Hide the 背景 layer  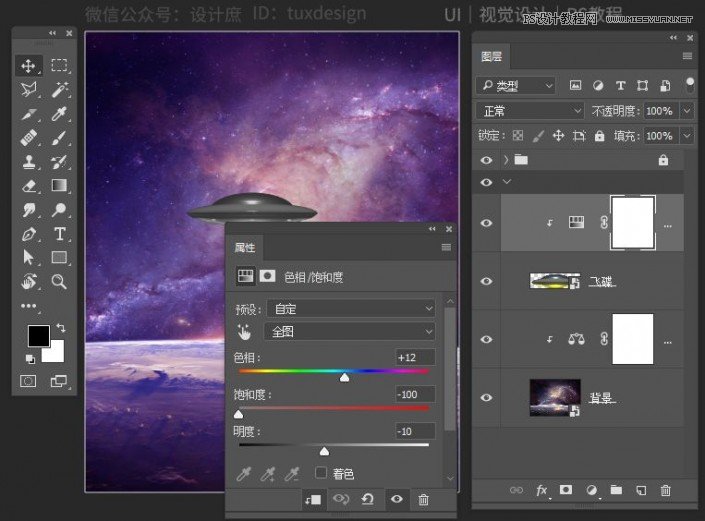tap(486, 397)
